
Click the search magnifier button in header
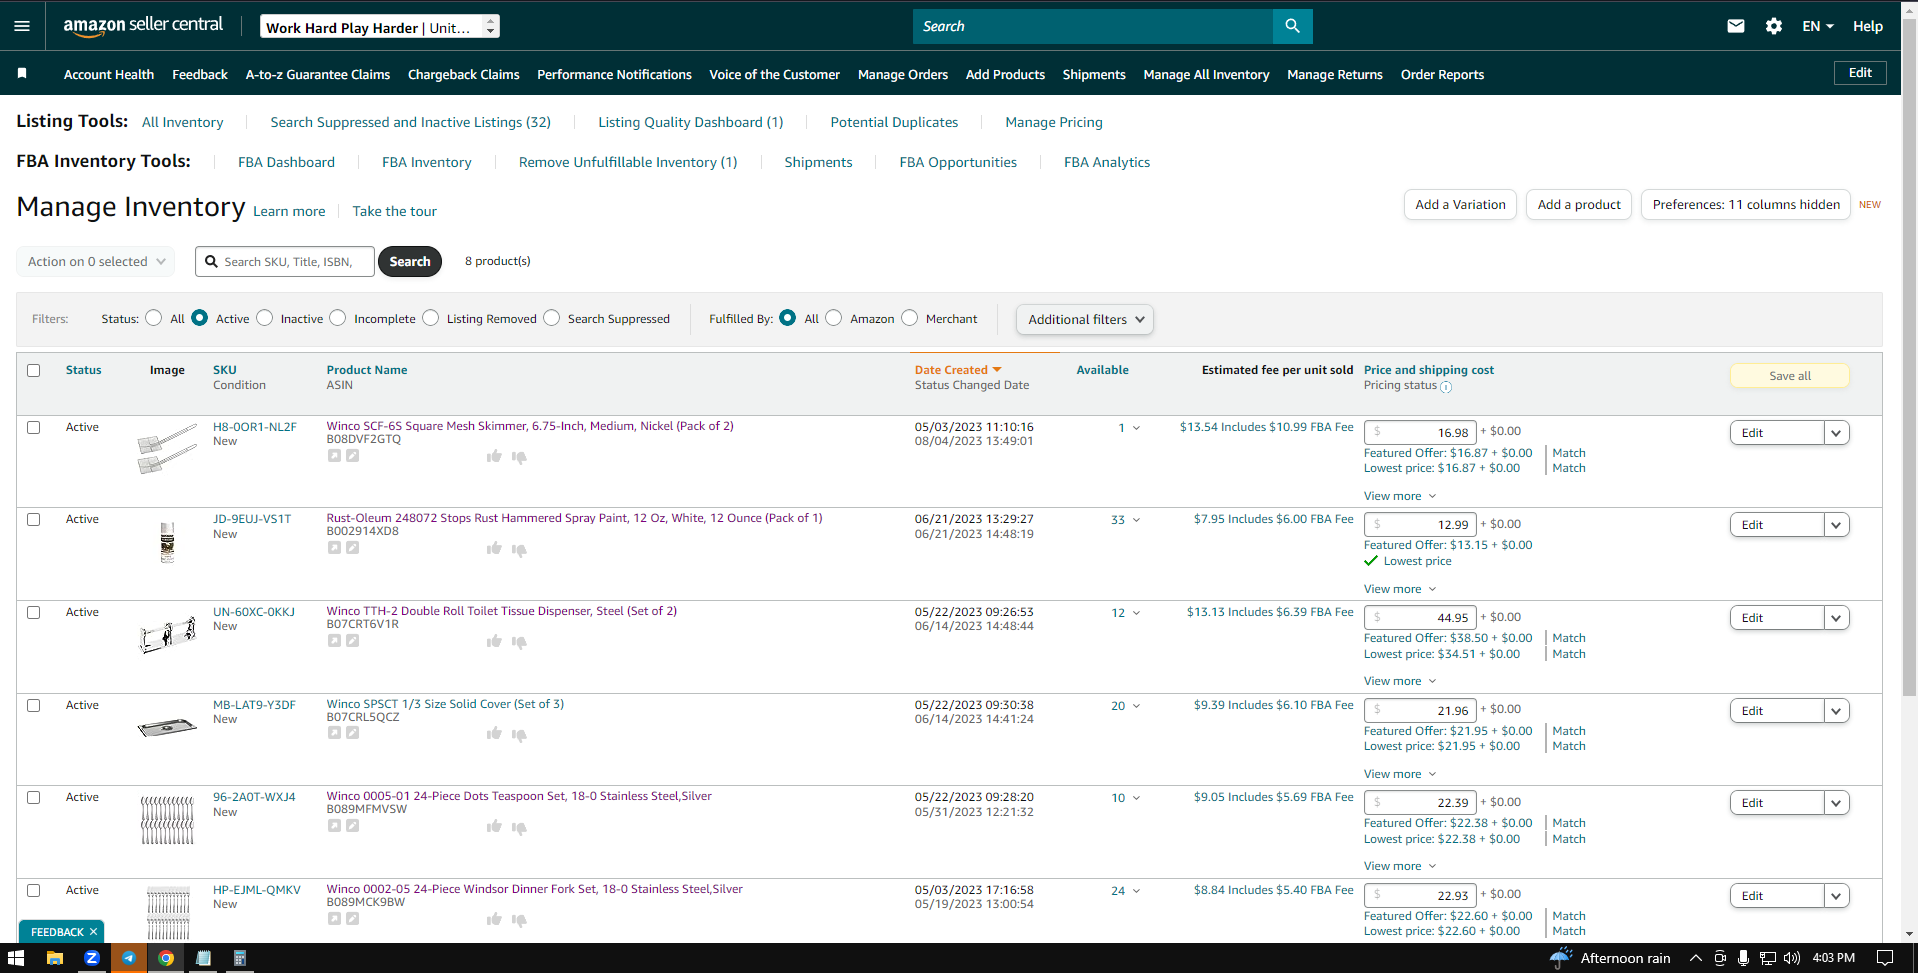[1292, 26]
